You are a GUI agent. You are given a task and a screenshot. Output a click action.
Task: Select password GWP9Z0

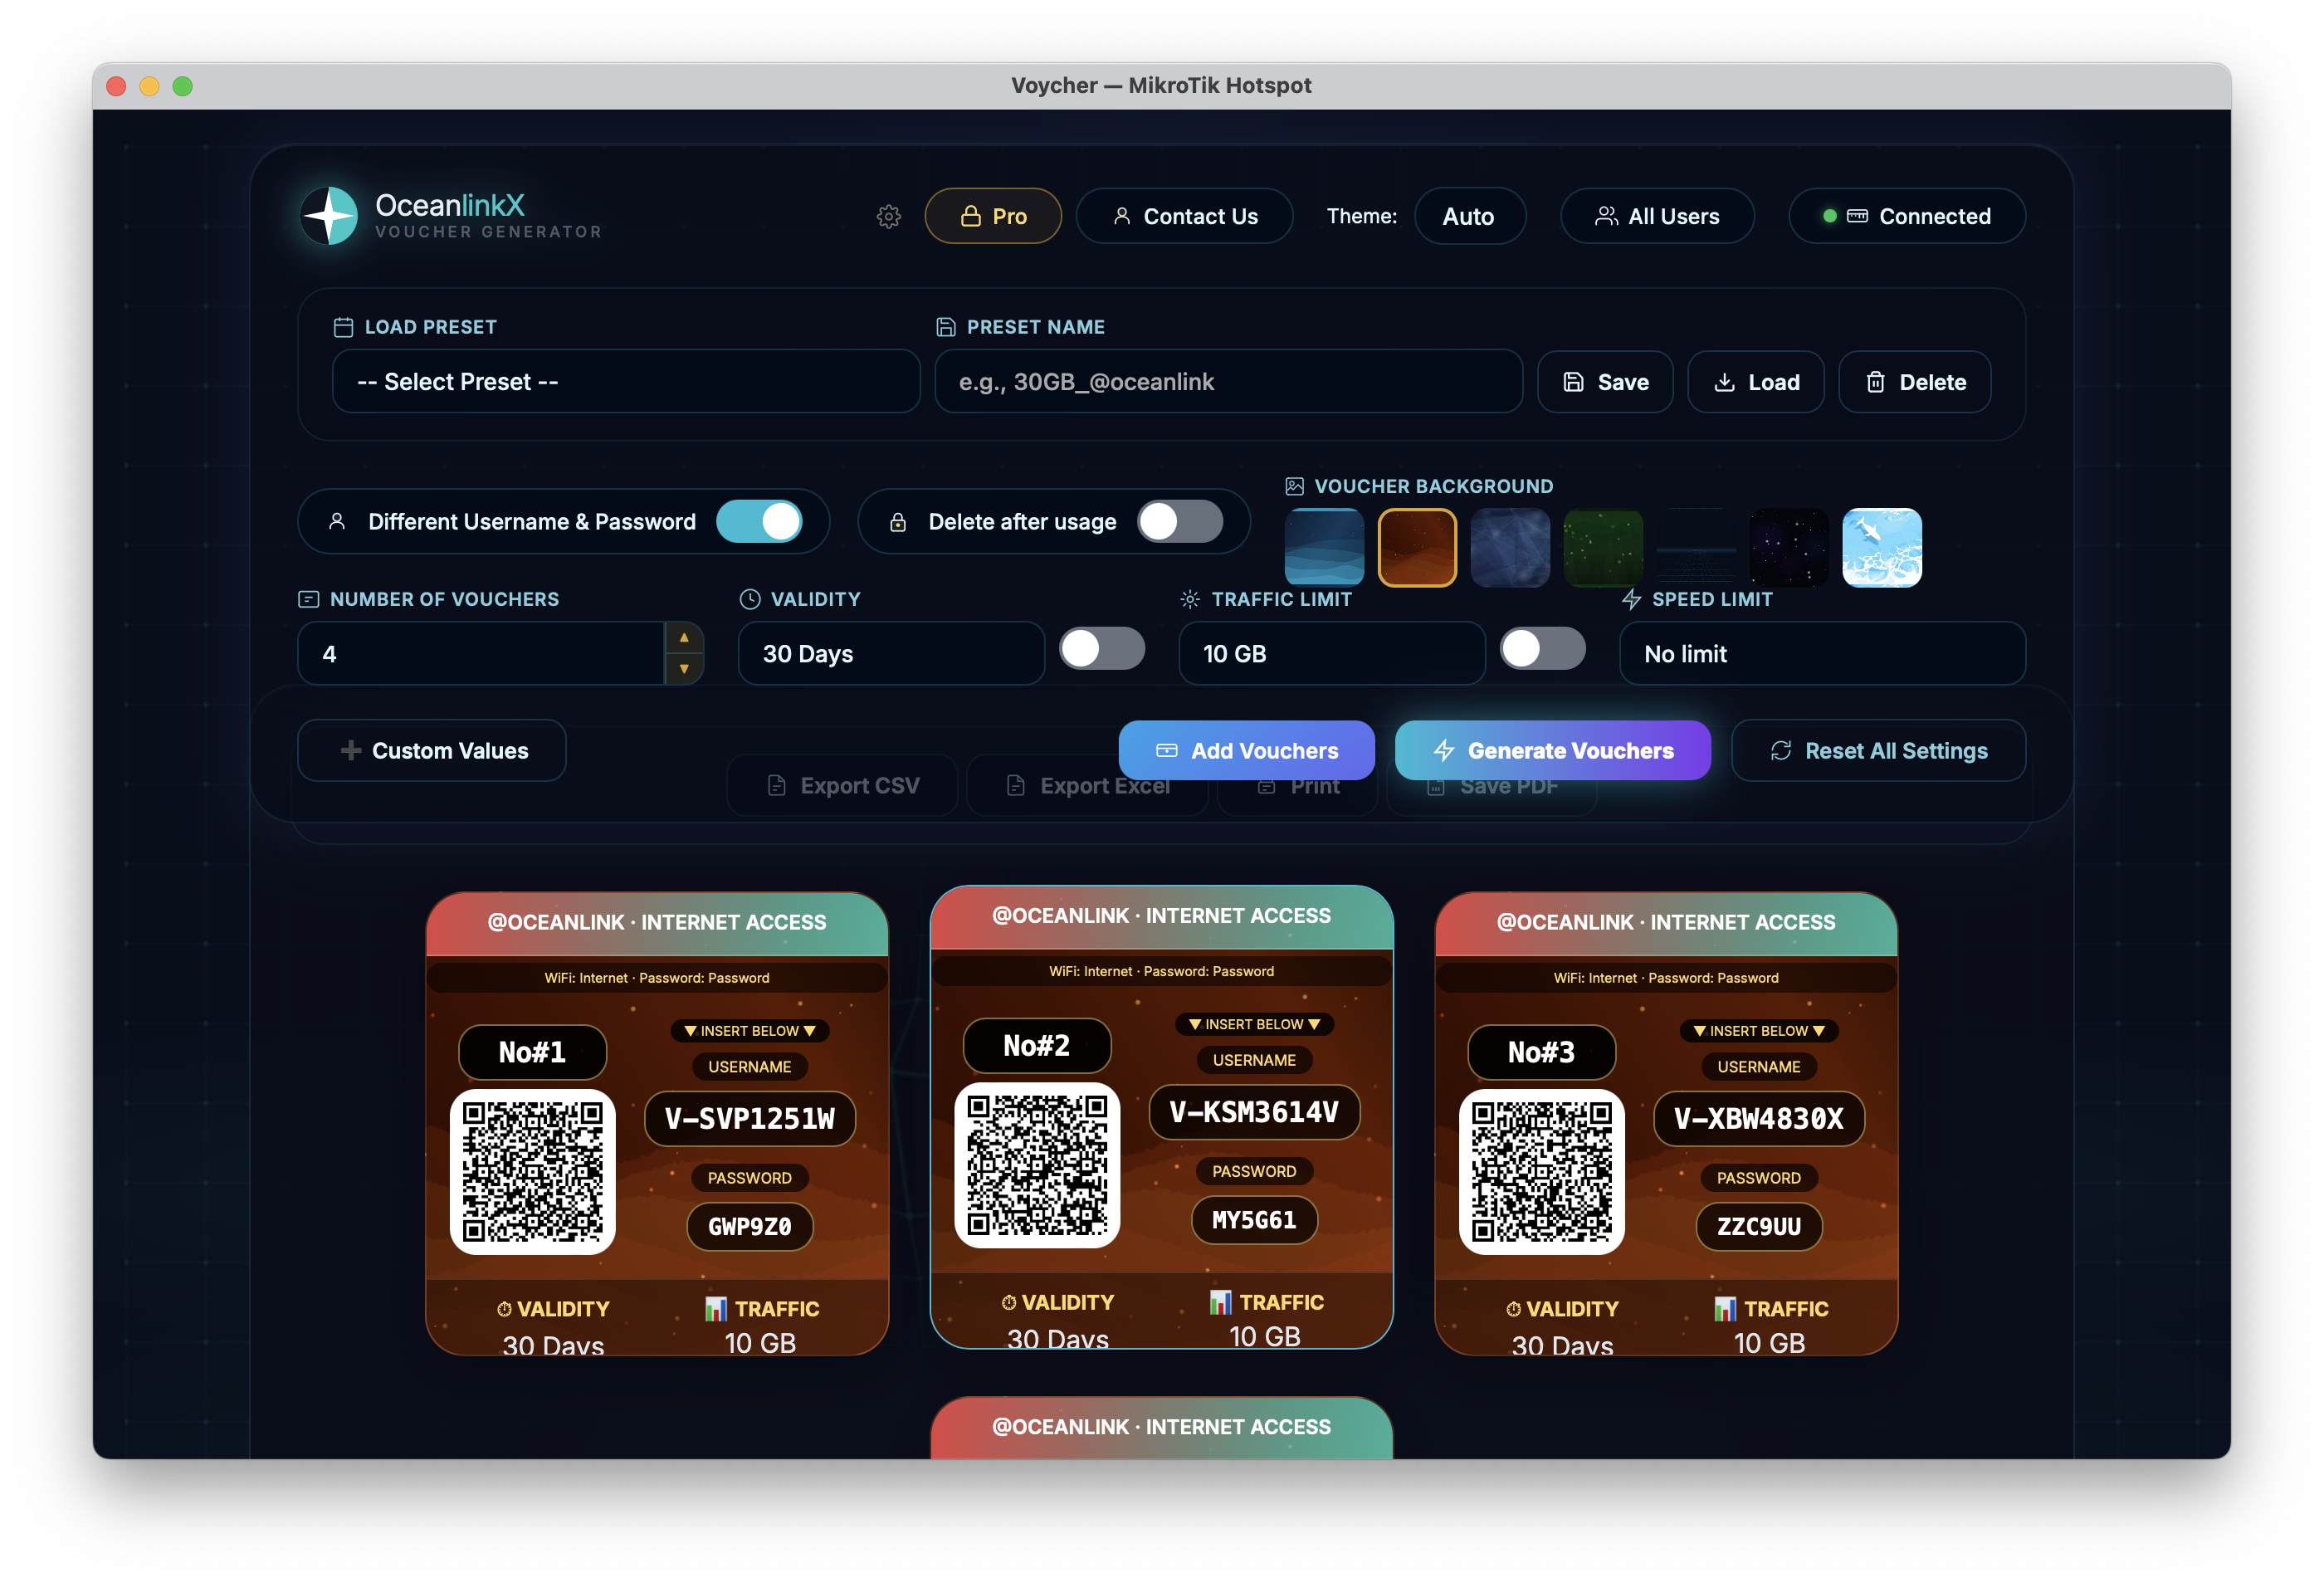pyautogui.click(x=750, y=1226)
